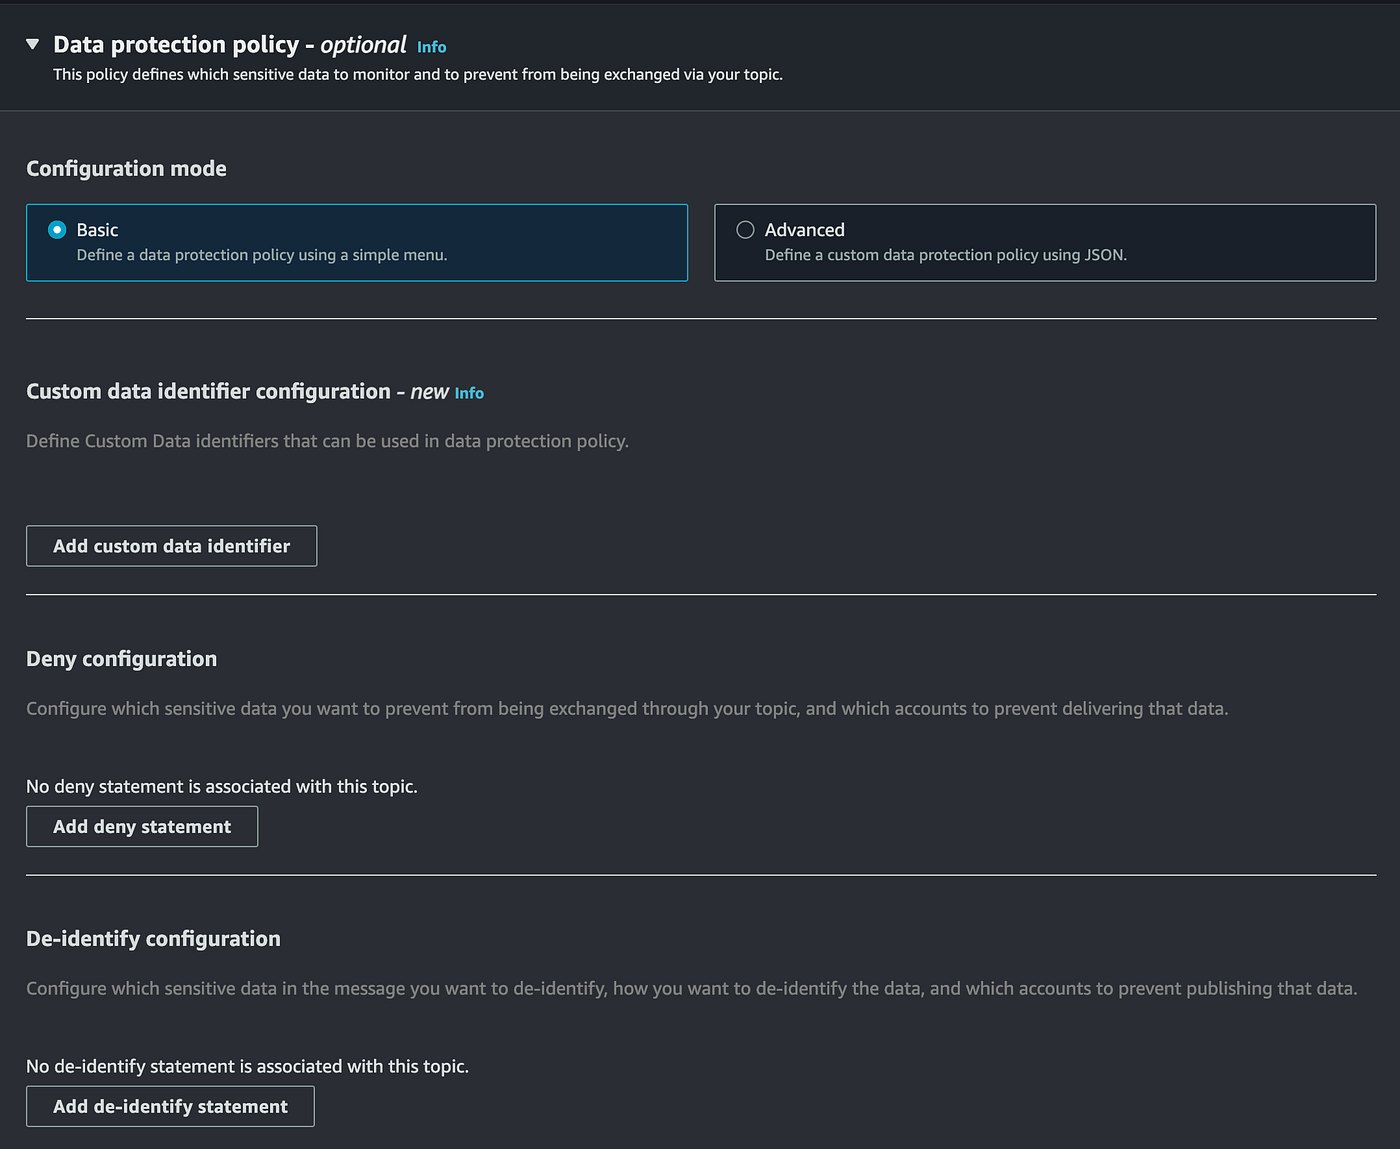Image resolution: width=1400 pixels, height=1149 pixels.
Task: Click the policy description under the header
Action: (x=417, y=75)
